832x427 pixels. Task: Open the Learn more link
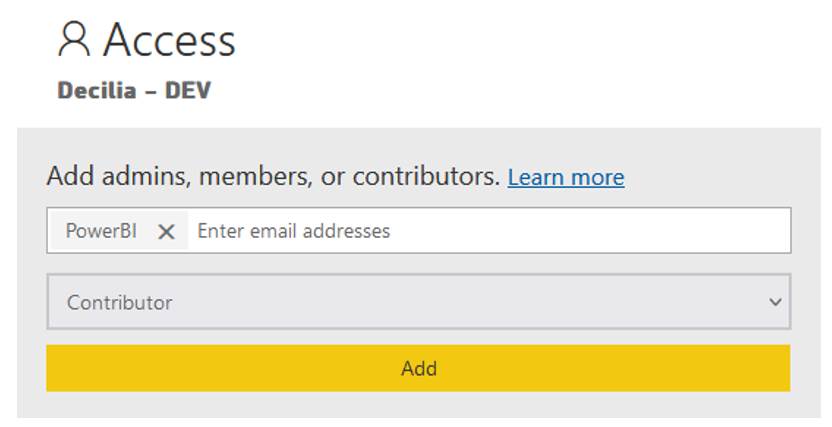566,177
